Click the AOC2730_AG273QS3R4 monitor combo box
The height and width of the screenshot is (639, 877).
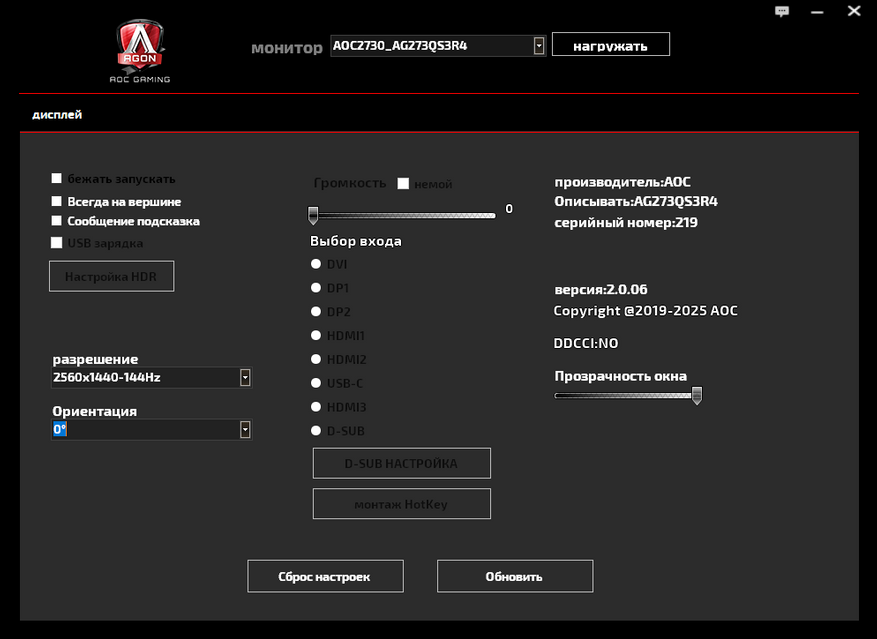[438, 46]
